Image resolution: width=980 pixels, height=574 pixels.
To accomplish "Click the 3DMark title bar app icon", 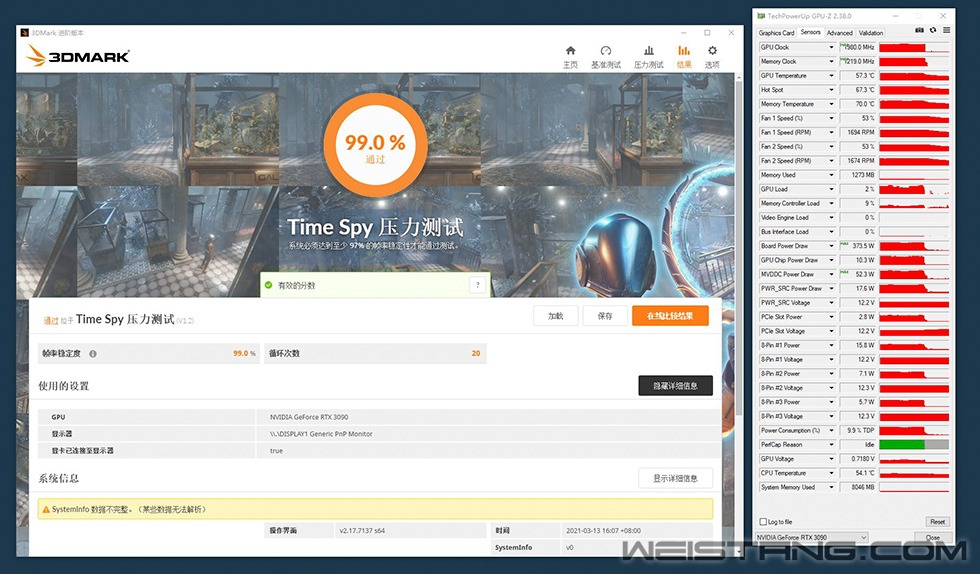I will tap(24, 33).
